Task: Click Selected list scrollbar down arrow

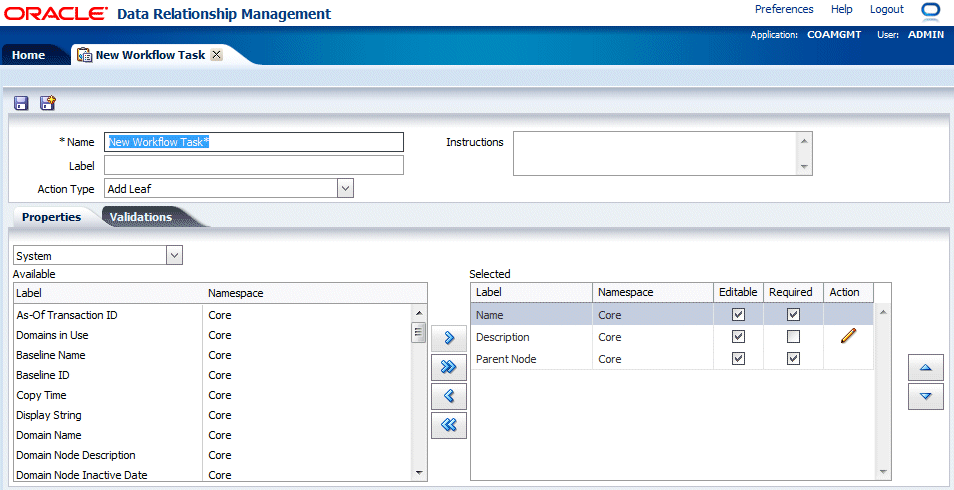Action: coord(883,472)
